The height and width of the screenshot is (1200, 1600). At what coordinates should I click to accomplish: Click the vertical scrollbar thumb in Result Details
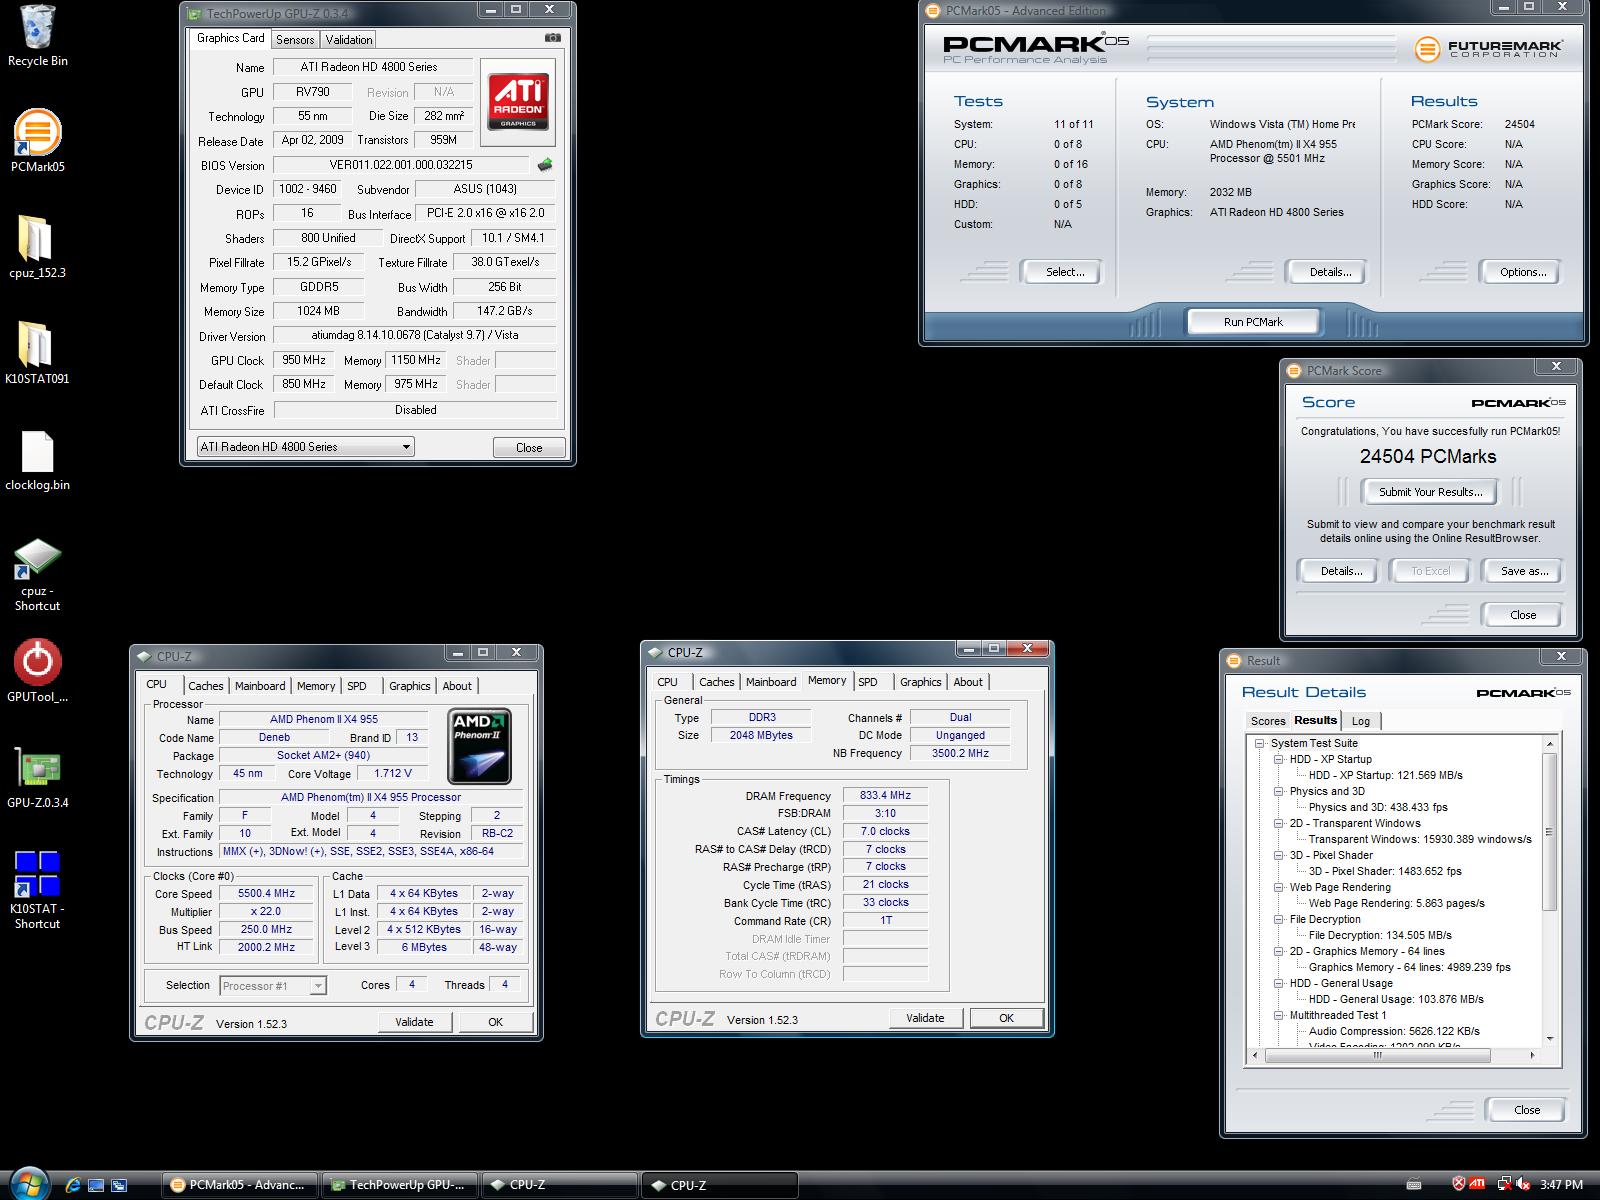pyautogui.click(x=1550, y=832)
